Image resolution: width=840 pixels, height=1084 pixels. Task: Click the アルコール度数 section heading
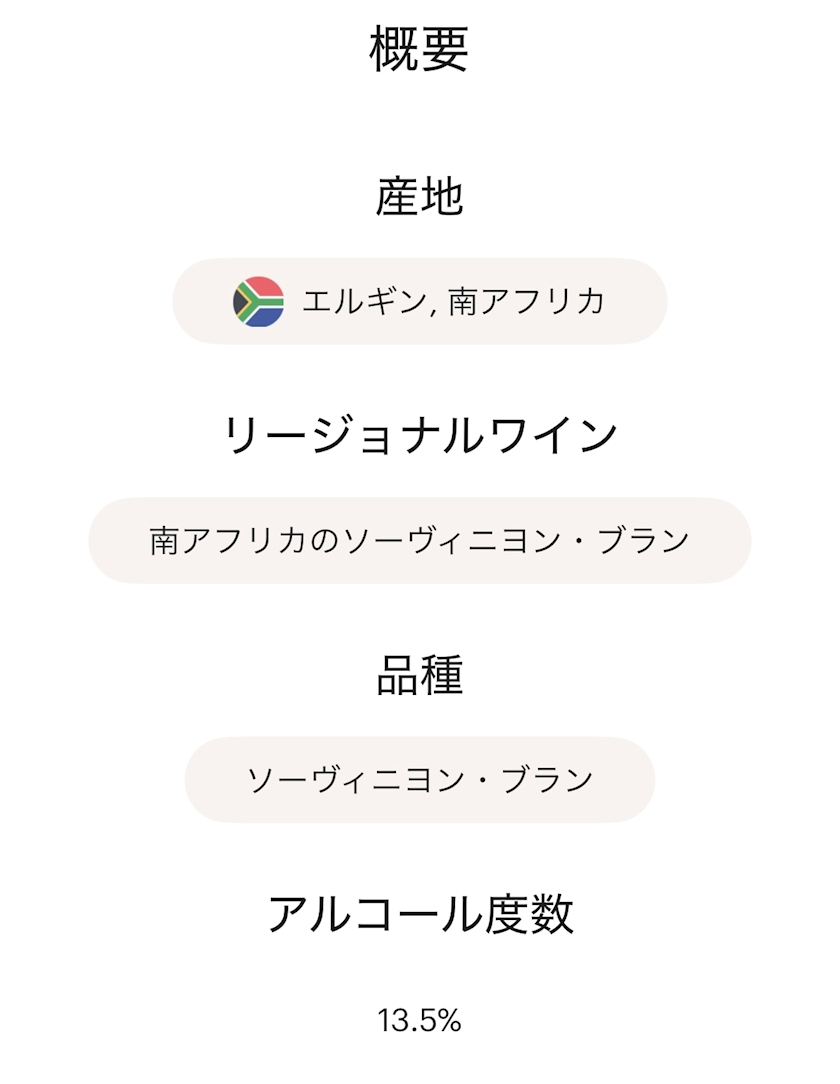(420, 914)
